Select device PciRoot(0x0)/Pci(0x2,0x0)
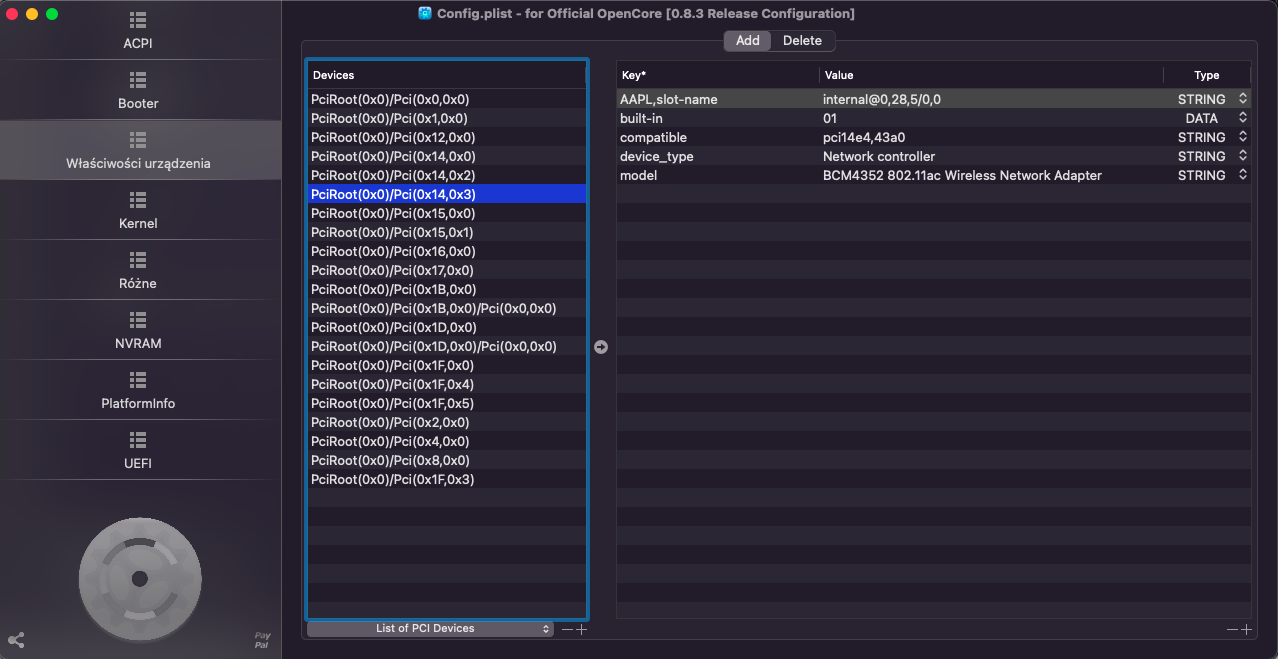 (x=447, y=422)
